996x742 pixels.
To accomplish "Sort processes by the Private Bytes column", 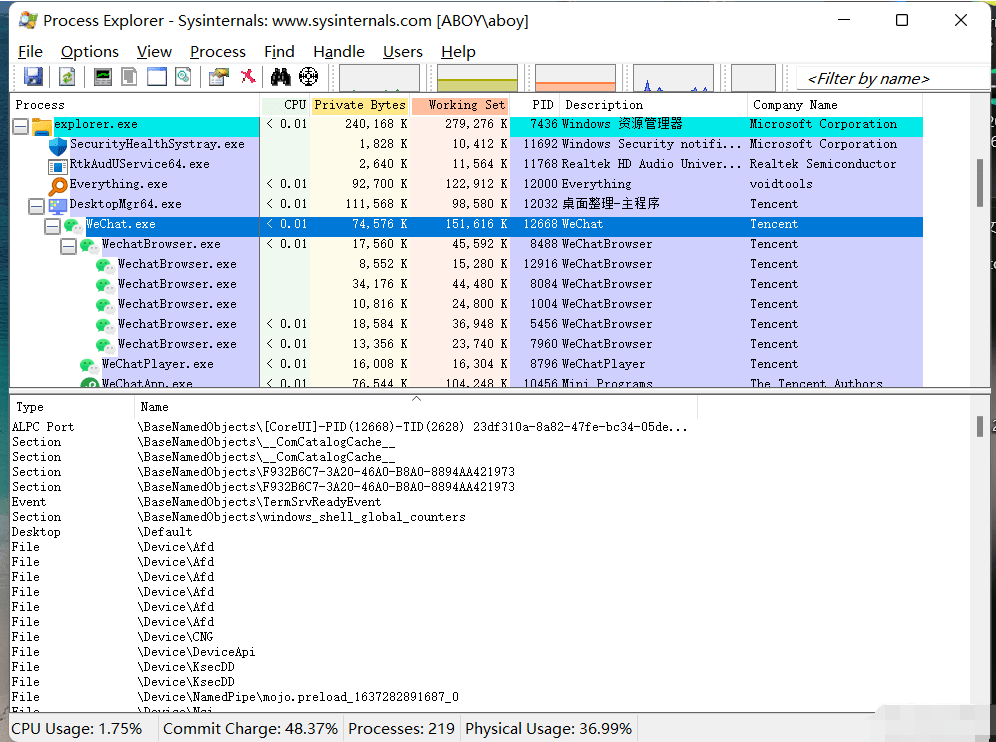I will tap(360, 104).
